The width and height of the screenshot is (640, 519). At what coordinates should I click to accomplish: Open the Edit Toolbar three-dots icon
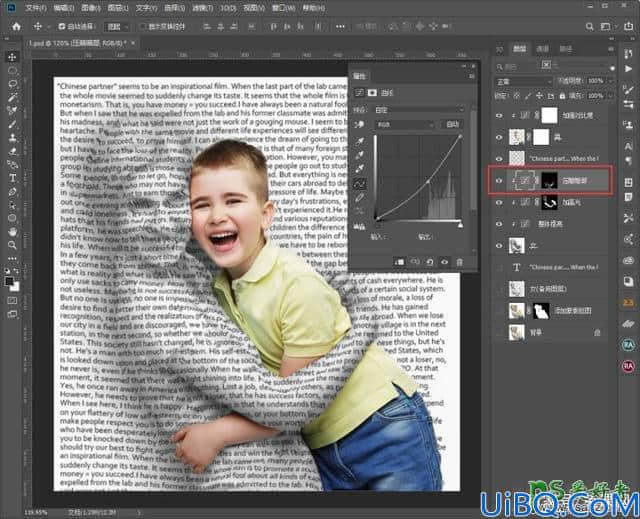click(x=12, y=258)
